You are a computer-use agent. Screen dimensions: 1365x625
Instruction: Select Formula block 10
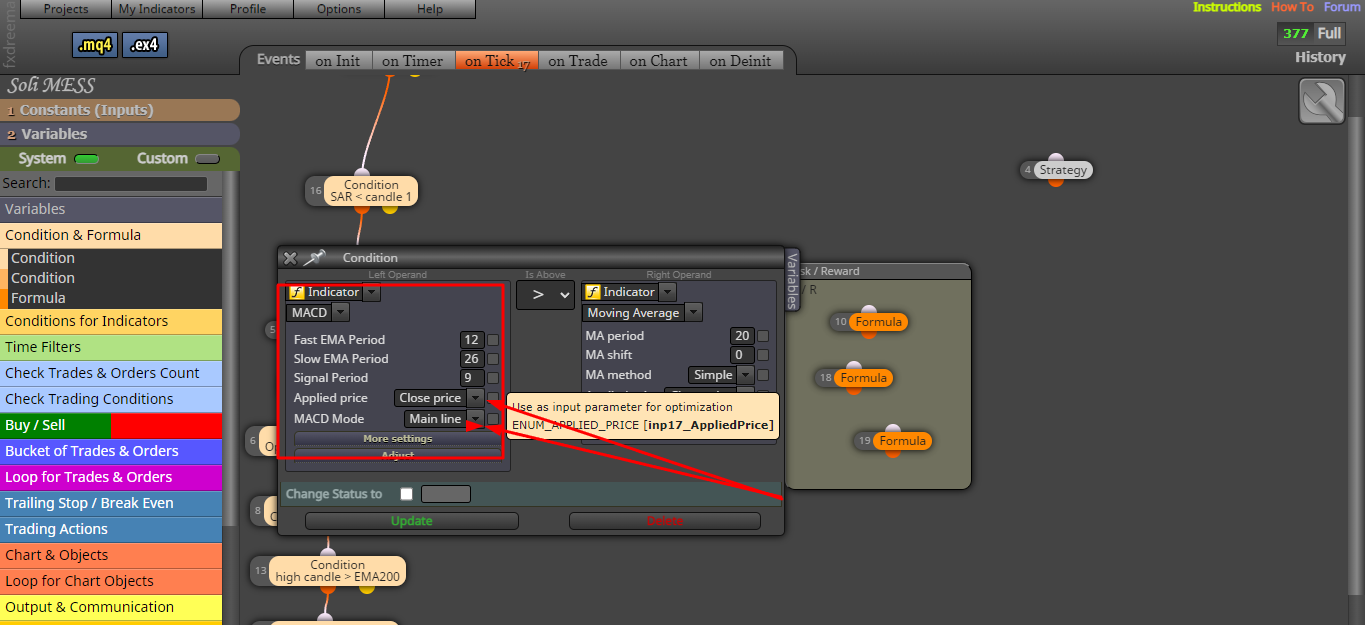(878, 322)
